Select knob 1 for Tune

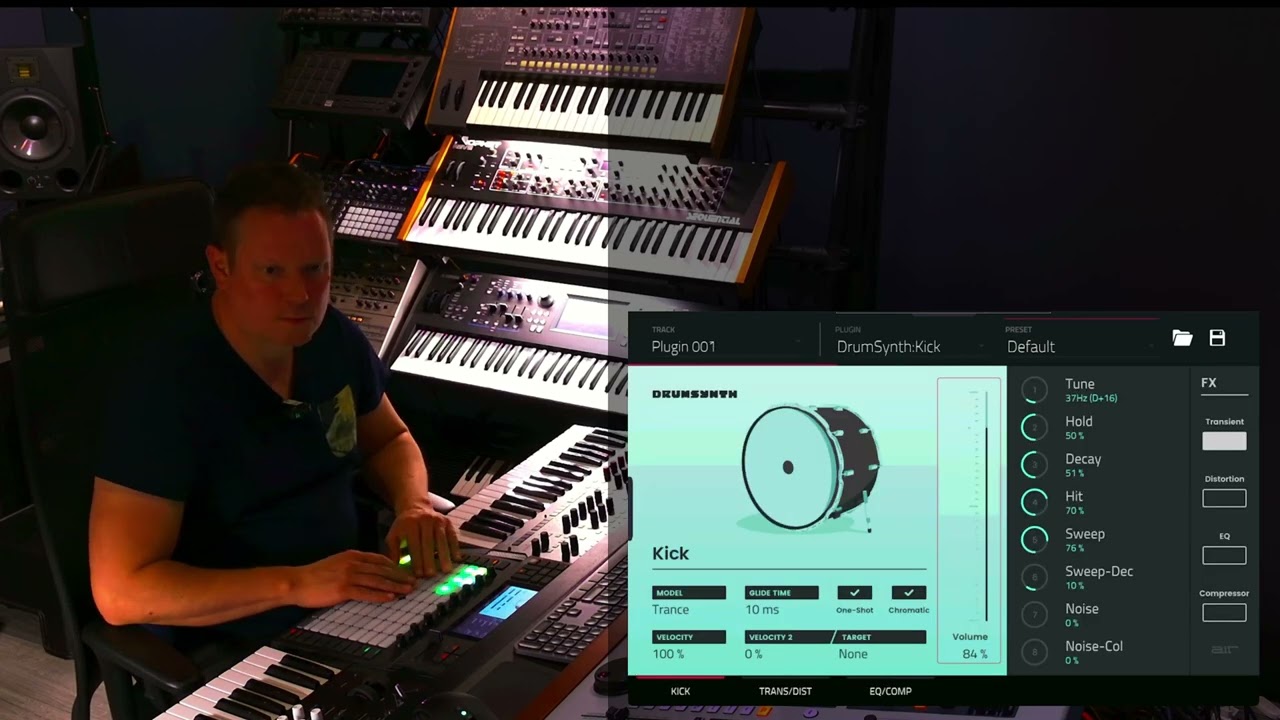coord(1034,390)
